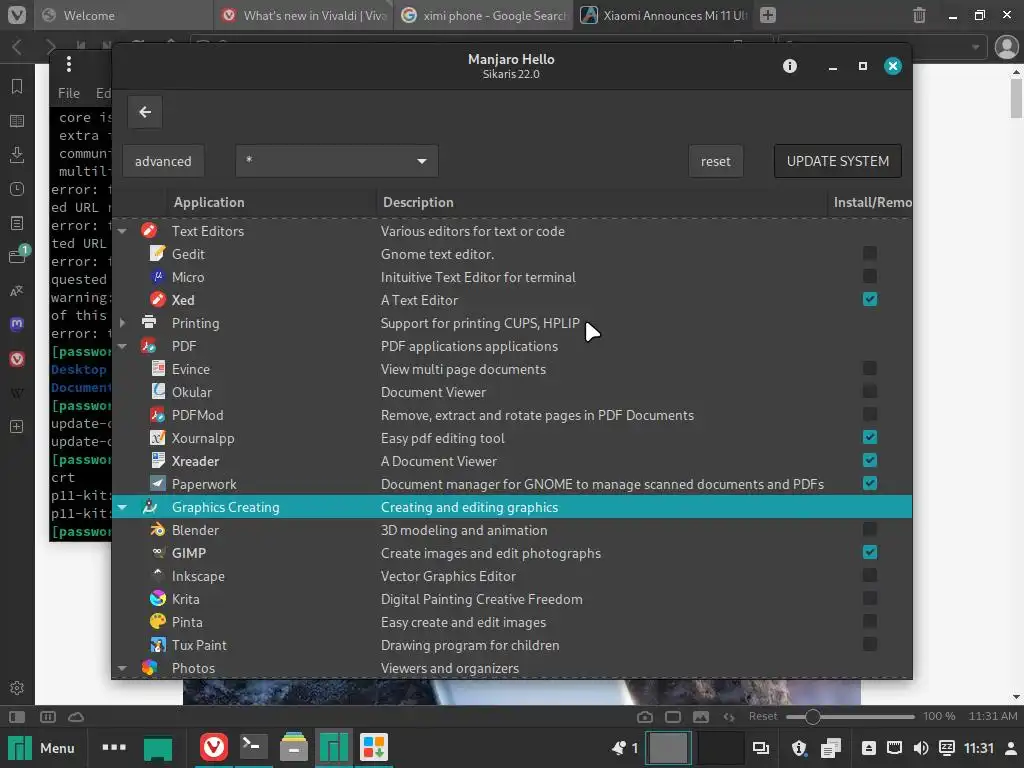Image resolution: width=1024 pixels, height=768 pixels.
Task: Switch to the Welcome tab
Action: pyautogui.click(x=124, y=15)
